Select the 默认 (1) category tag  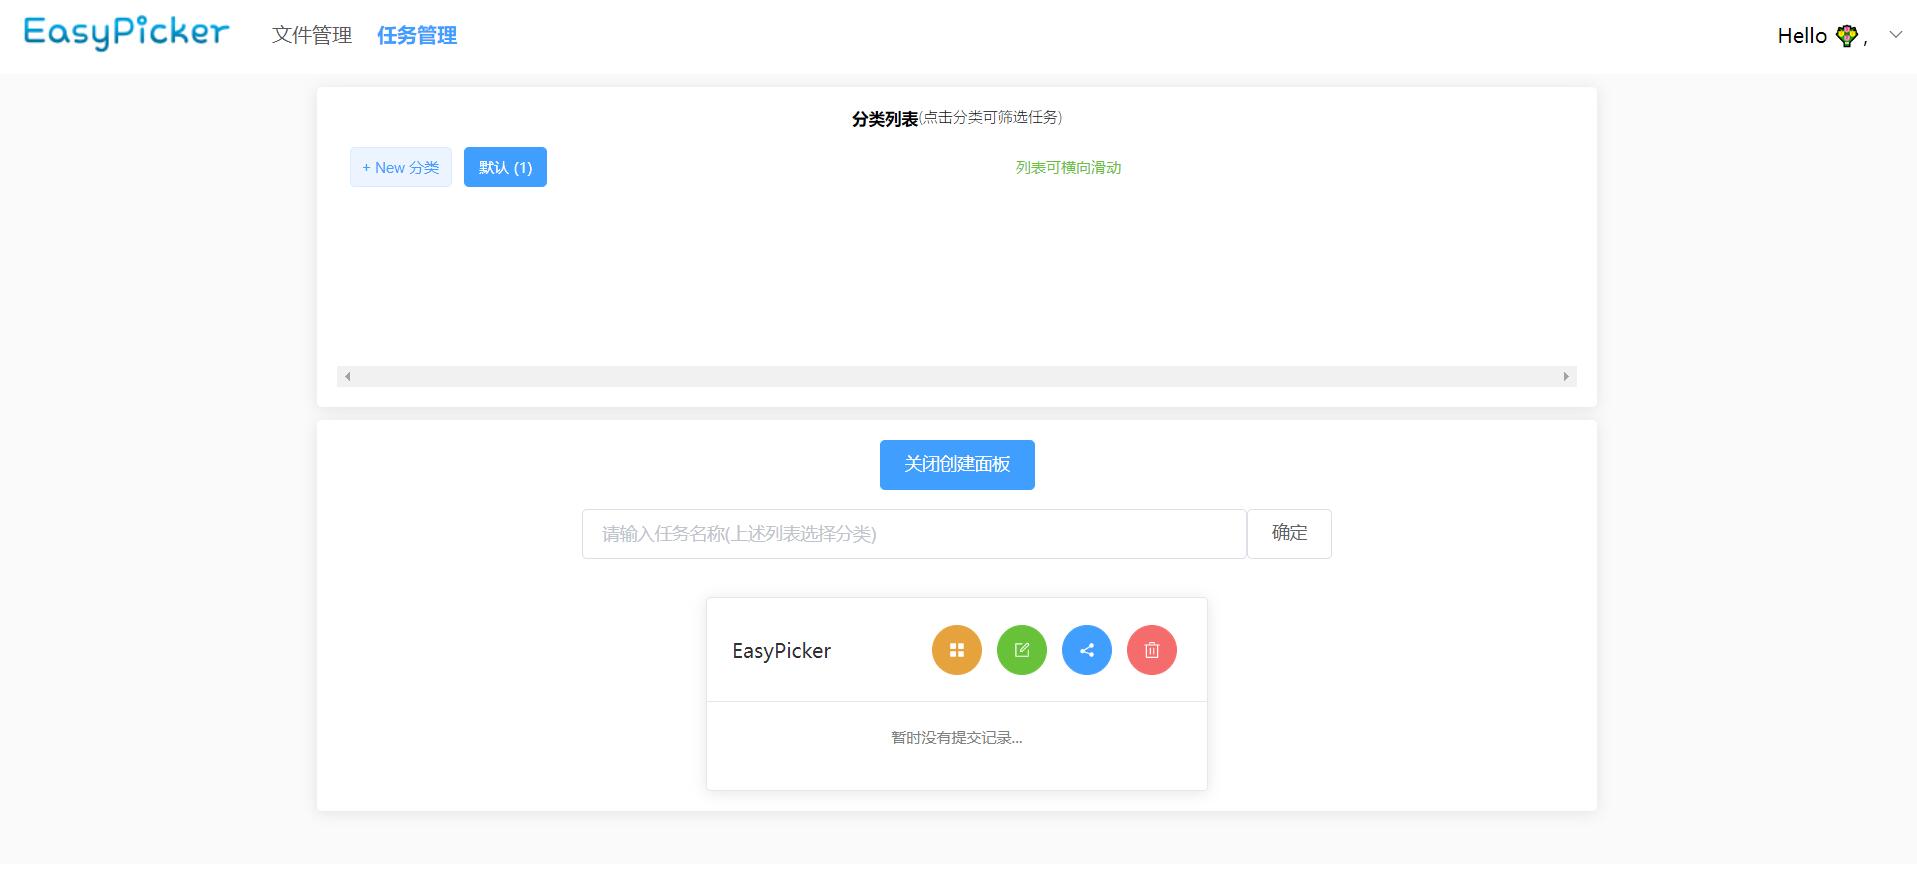pos(505,167)
